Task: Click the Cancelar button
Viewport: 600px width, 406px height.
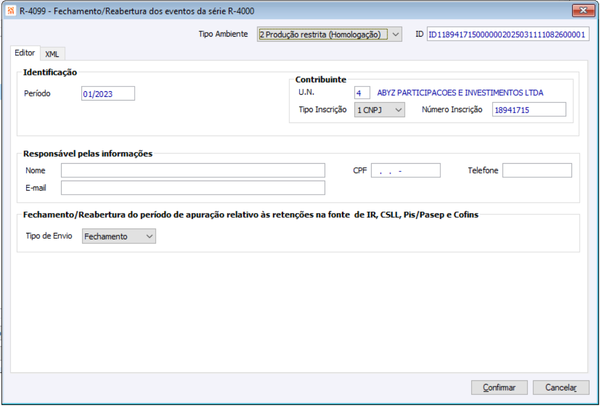Action: click(x=561, y=388)
